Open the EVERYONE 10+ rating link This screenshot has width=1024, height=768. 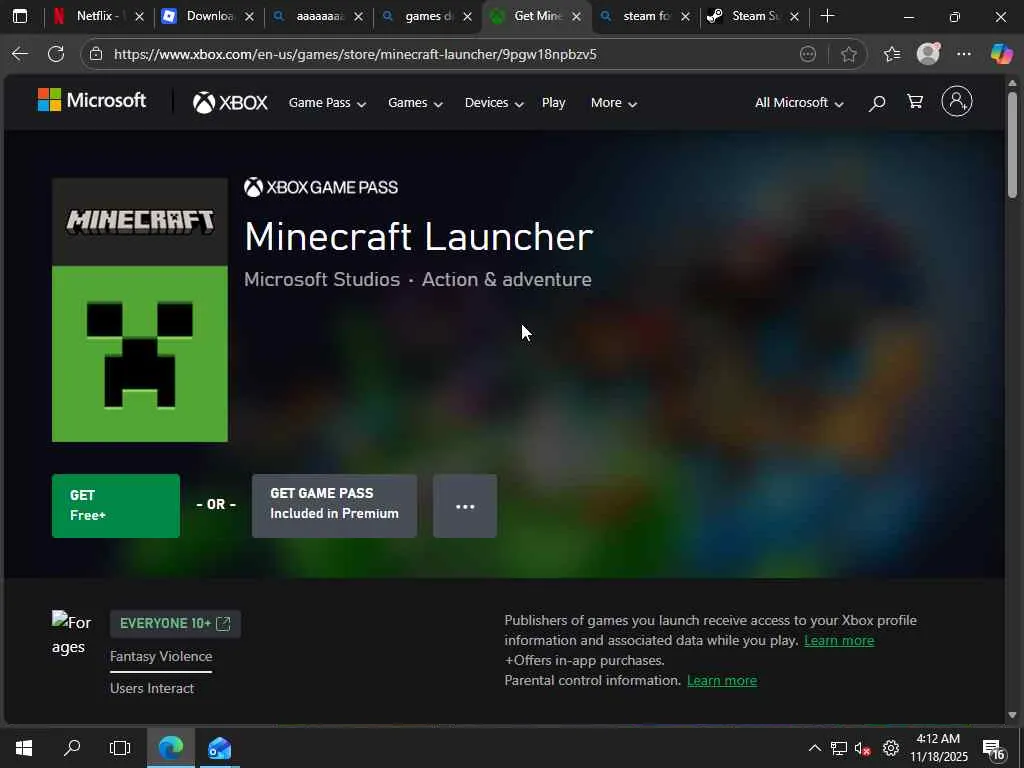pyautogui.click(x=175, y=624)
